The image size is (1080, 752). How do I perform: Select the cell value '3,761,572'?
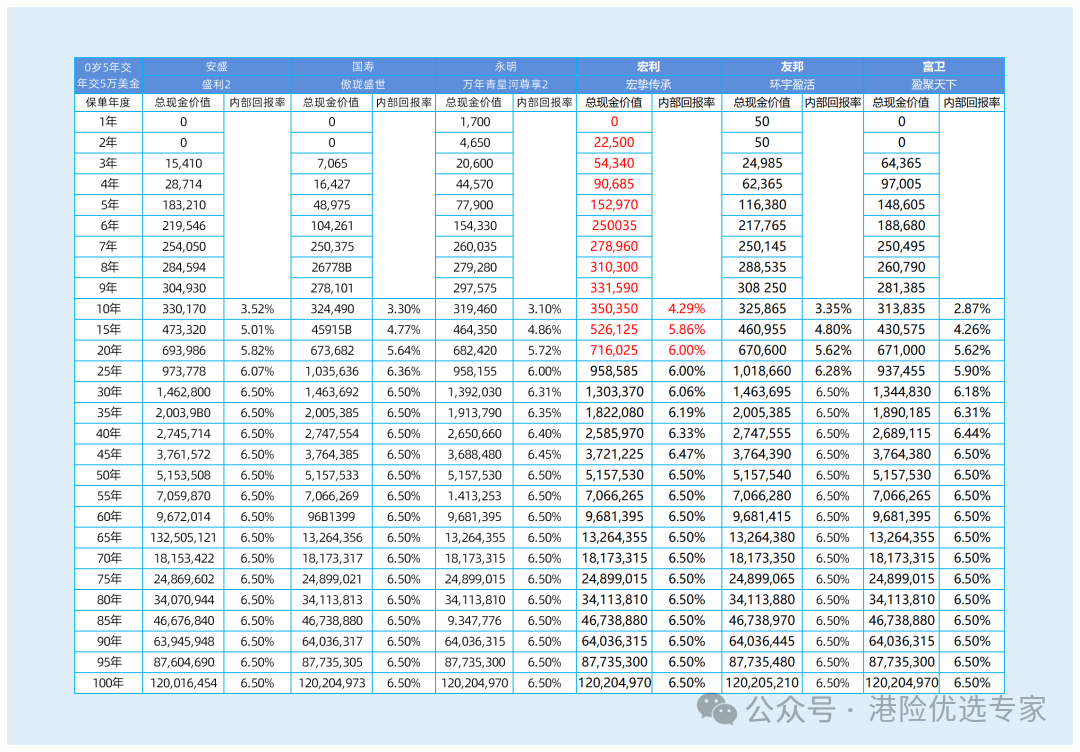click(183, 455)
